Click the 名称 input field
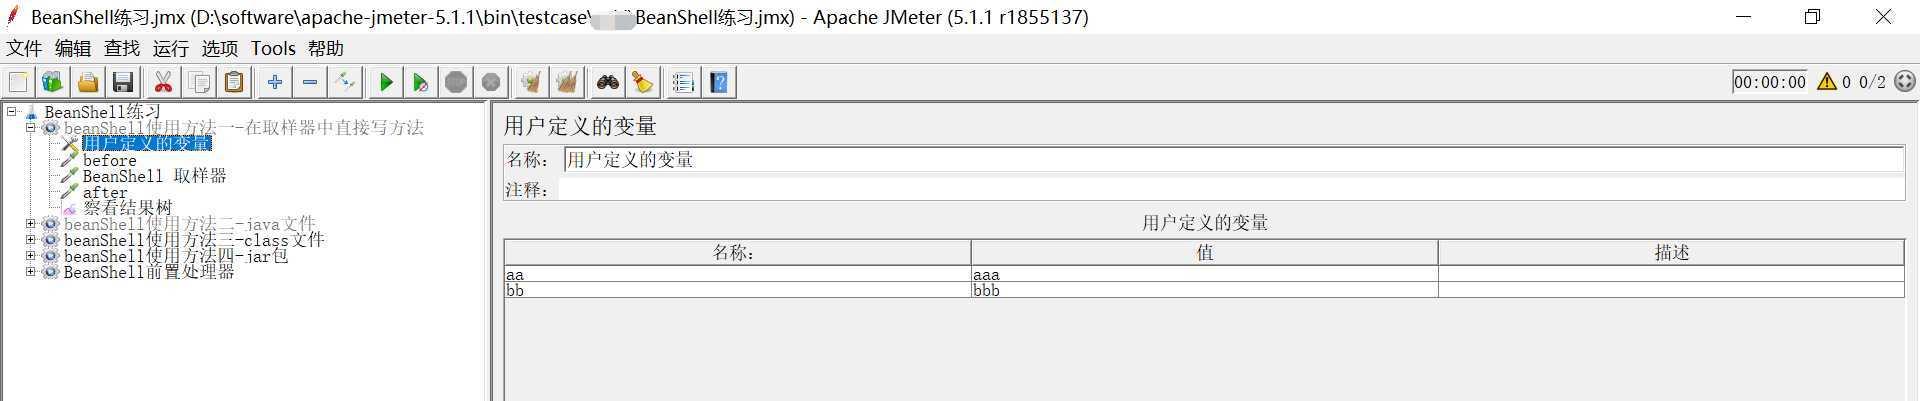The width and height of the screenshot is (1920, 401). 1233,160
